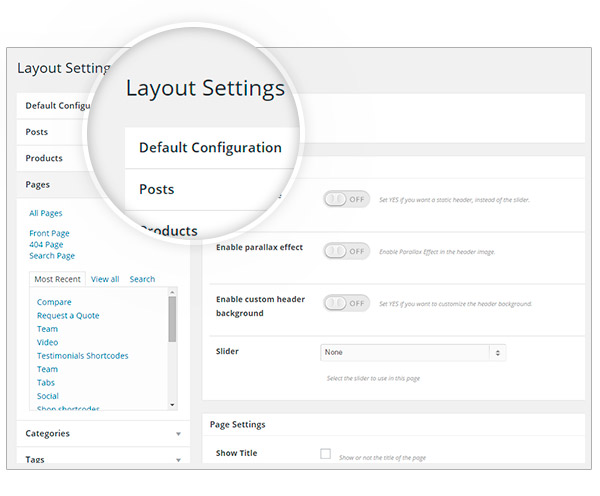Viewport: 600px width, 496px height.
Task: Open the Slider dropdown set to None
Action: click(x=413, y=352)
